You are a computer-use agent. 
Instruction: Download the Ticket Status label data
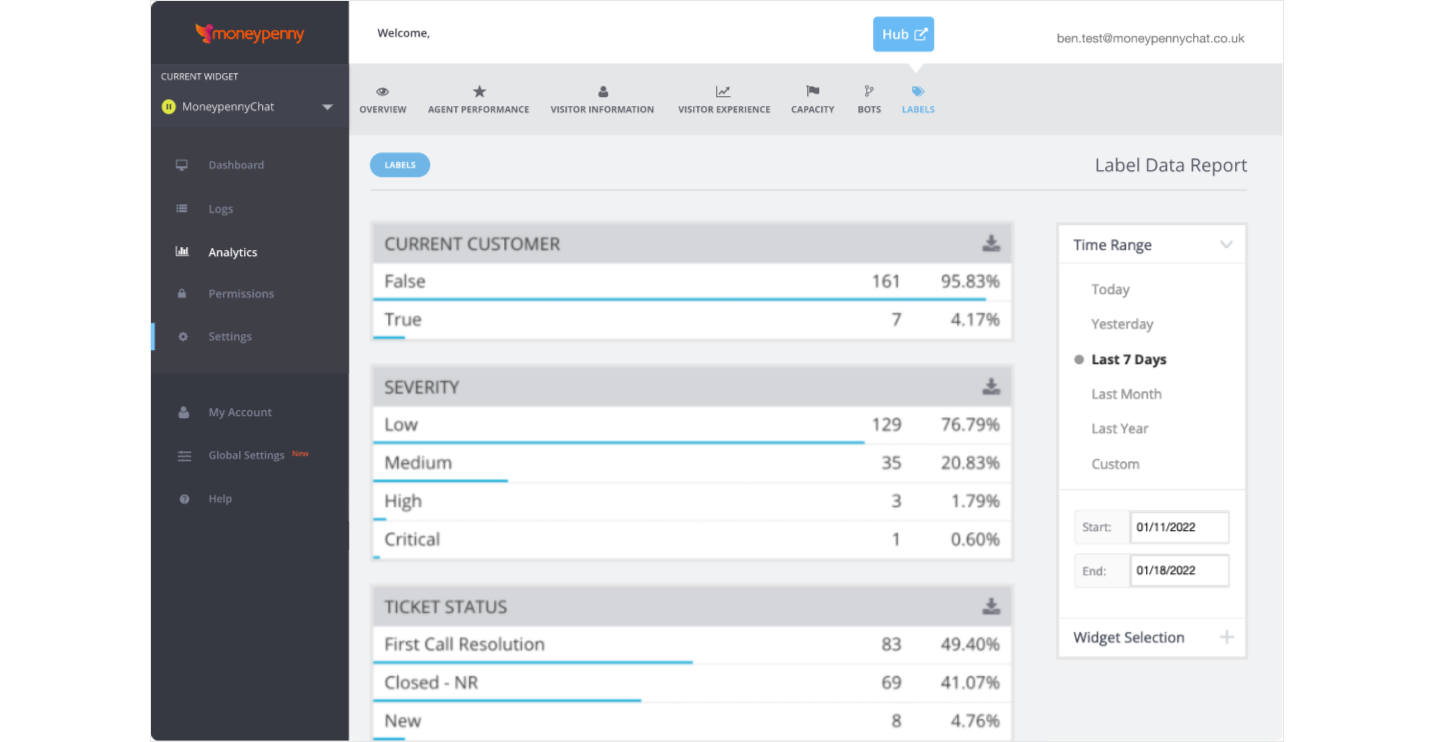pos(990,606)
